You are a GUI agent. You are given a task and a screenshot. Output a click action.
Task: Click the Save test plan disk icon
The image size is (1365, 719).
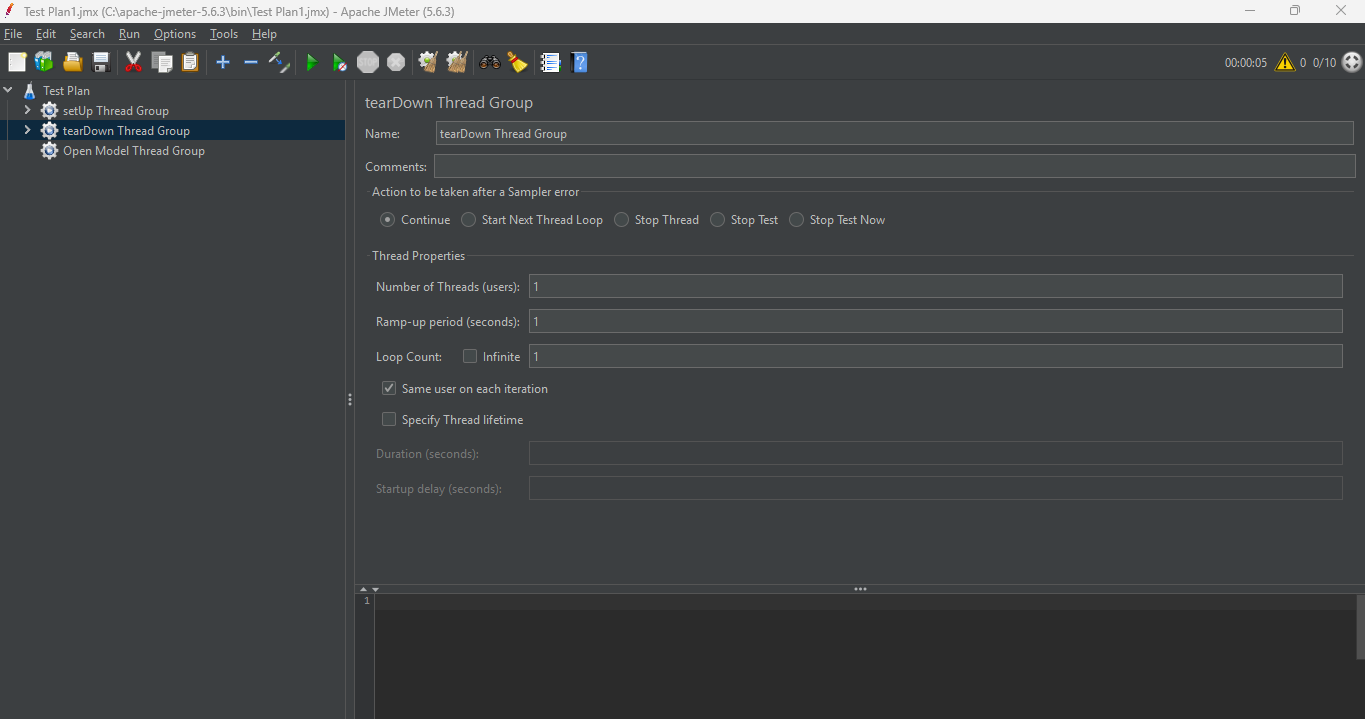pyautogui.click(x=101, y=63)
